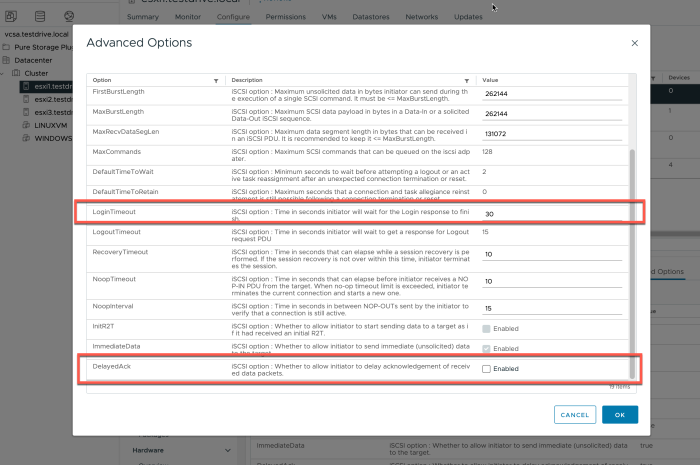Select the LINUXVM virtual machine icon

point(27,125)
